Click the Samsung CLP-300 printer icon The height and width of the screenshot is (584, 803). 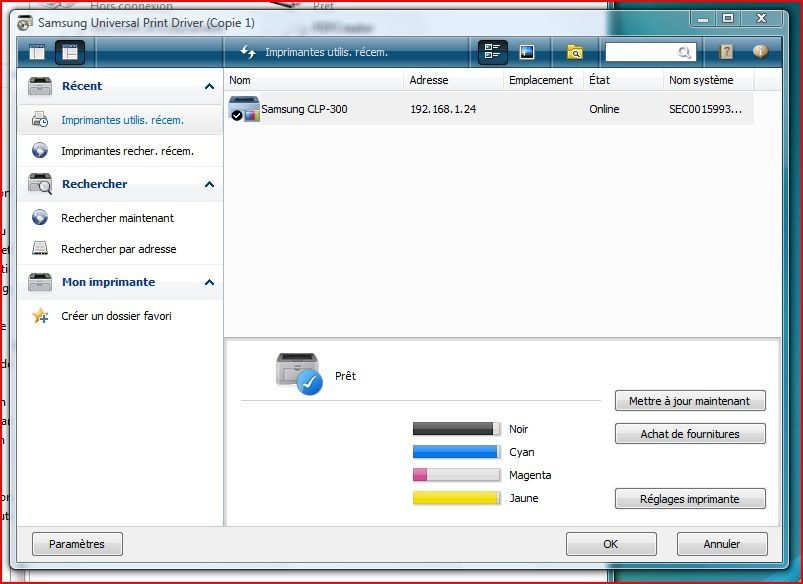coord(244,109)
